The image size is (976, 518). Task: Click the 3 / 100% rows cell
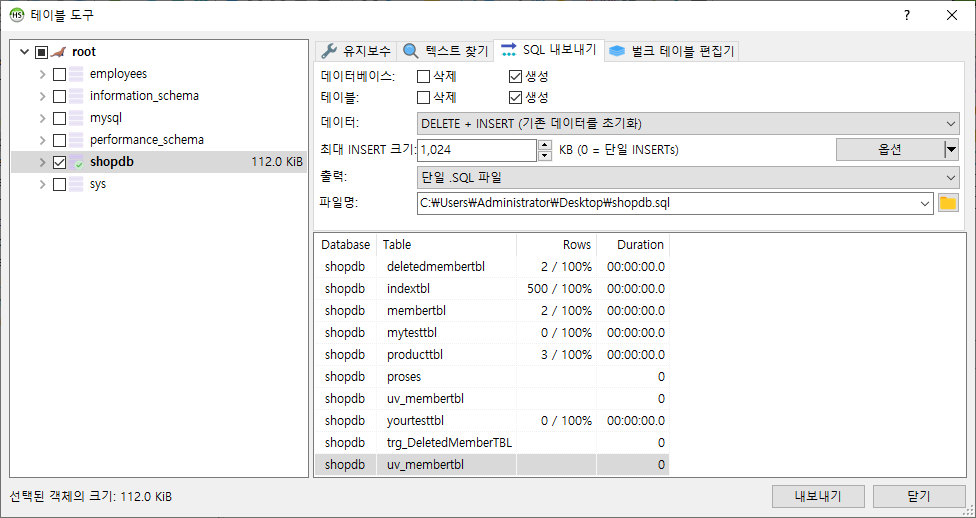[556, 355]
